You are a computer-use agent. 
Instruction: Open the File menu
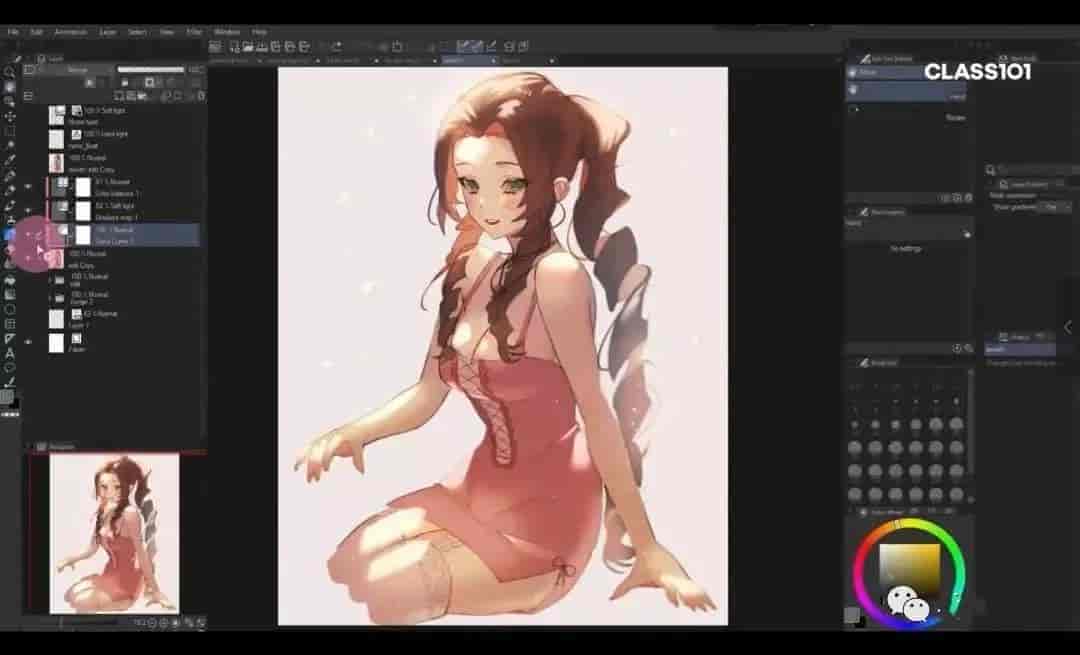click(x=13, y=32)
